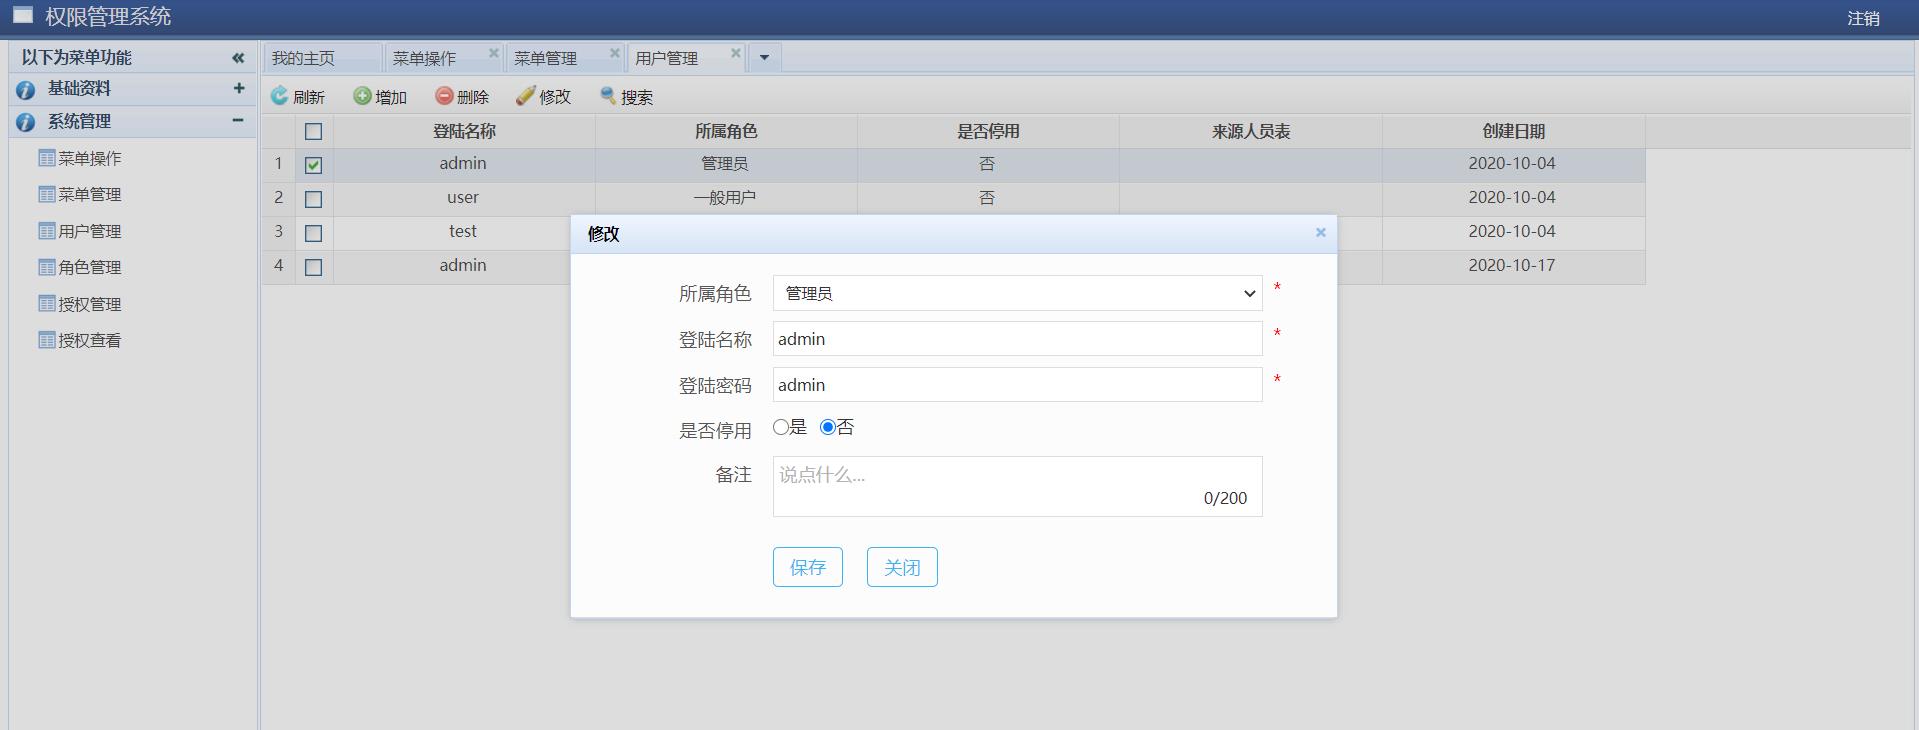Click the 登陆名称 column header
The width and height of the screenshot is (1919, 730).
pyautogui.click(x=465, y=131)
